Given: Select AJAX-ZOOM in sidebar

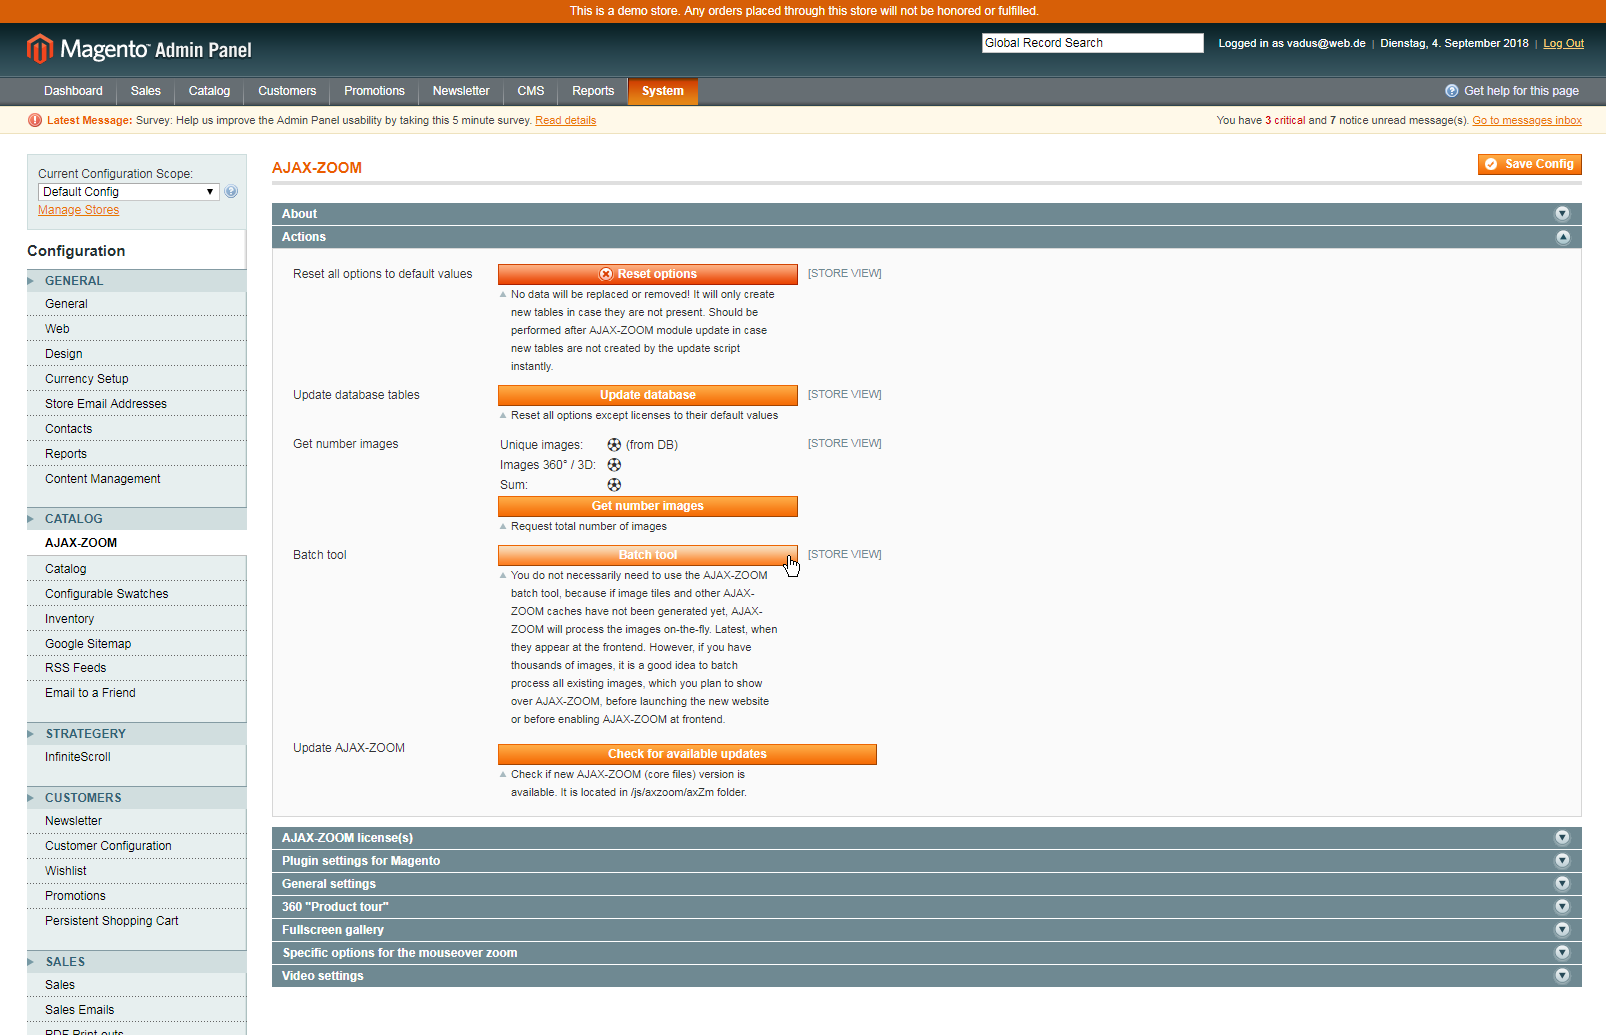Looking at the screenshot, I should [136, 543].
